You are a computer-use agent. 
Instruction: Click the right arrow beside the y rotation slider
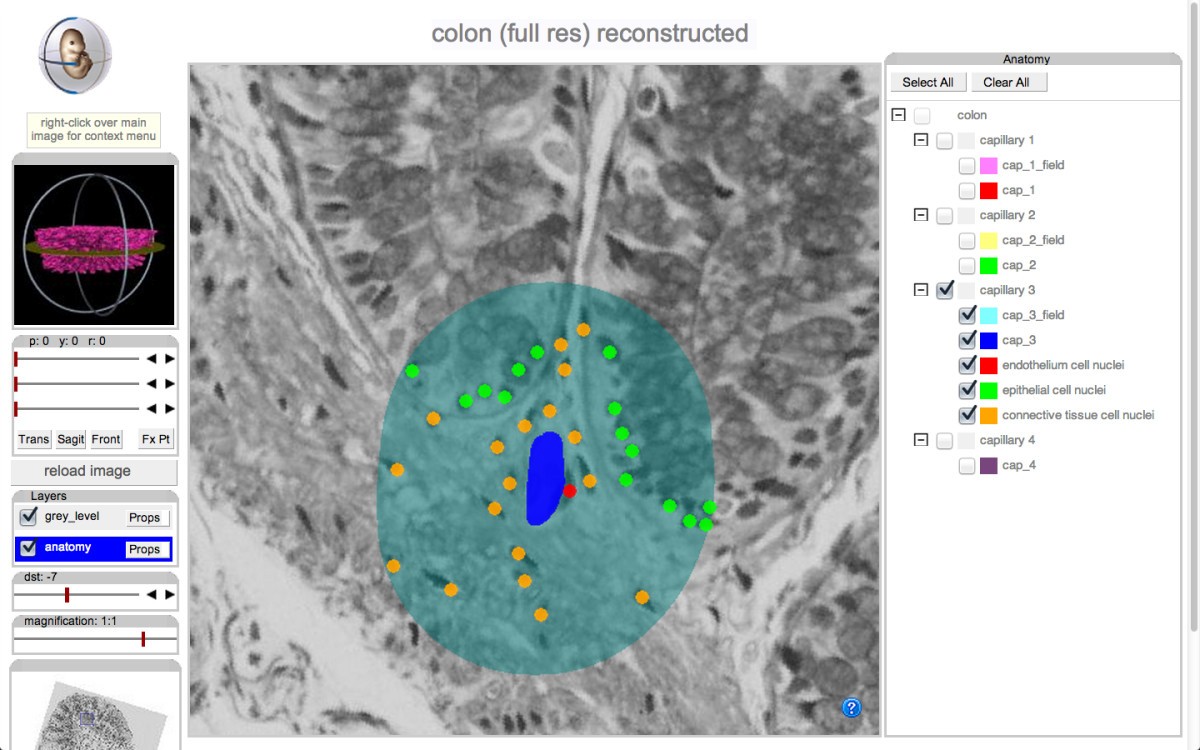pos(169,383)
